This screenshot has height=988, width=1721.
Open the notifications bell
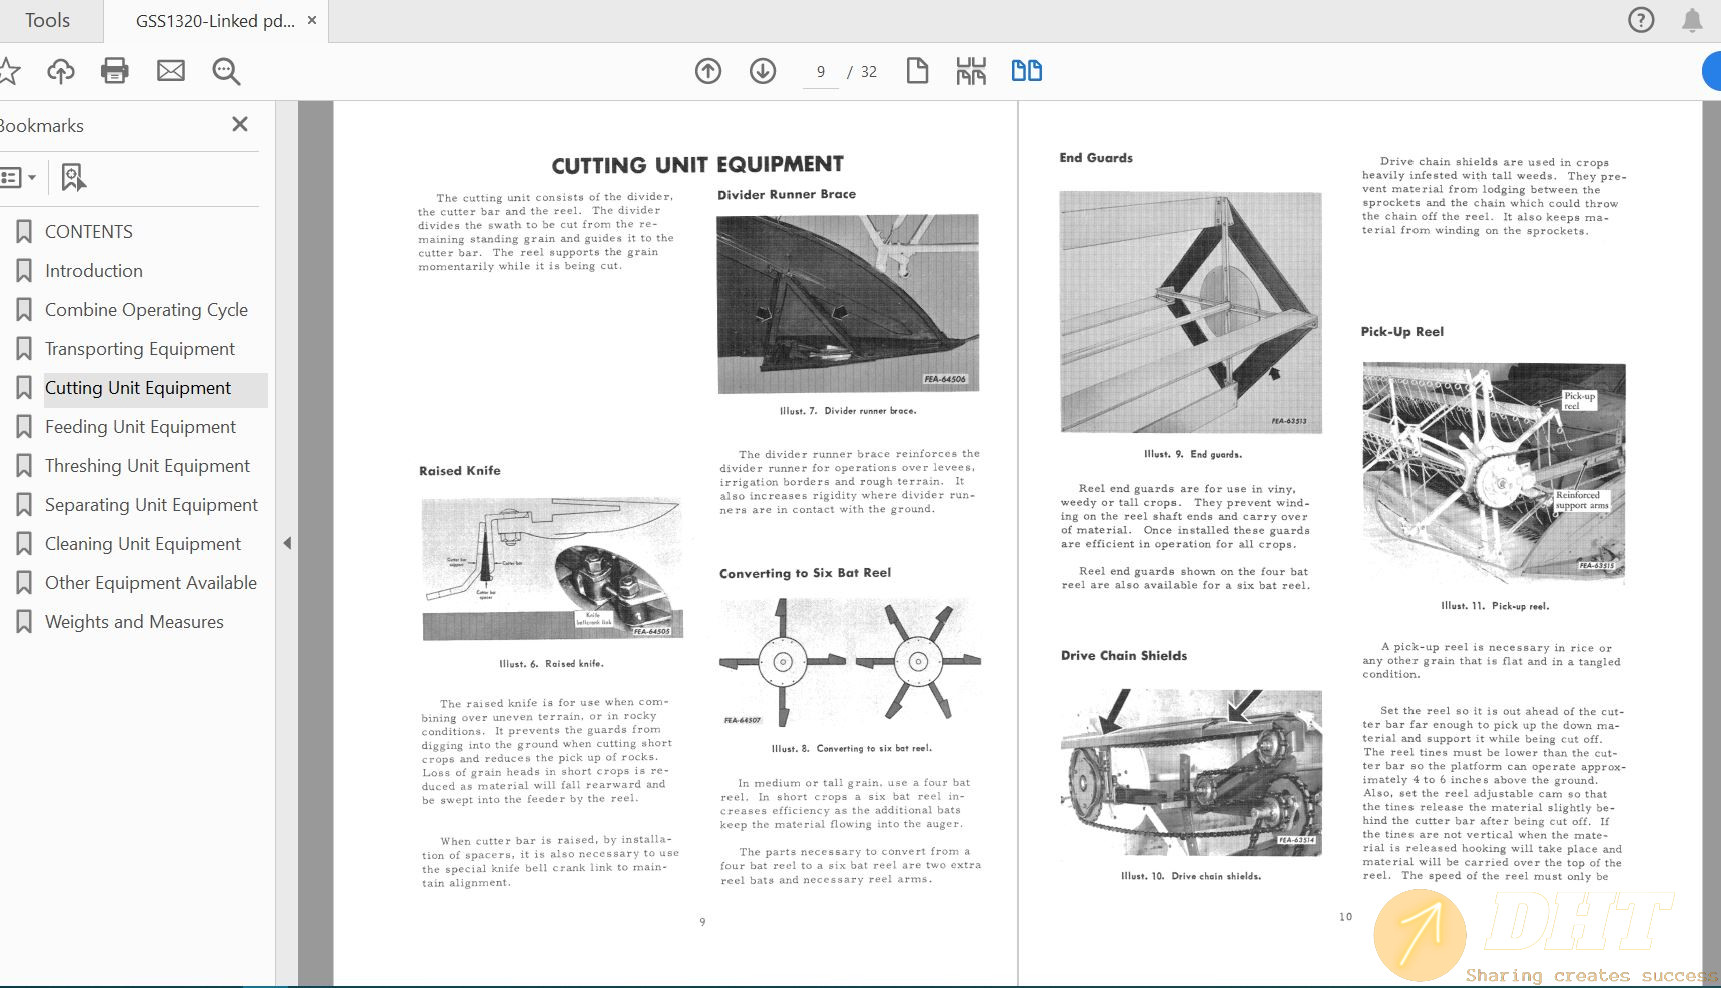point(1692,20)
